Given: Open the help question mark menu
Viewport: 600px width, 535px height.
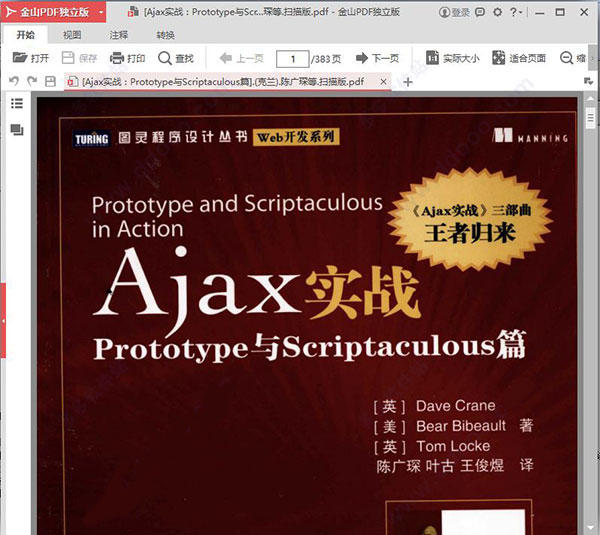Looking at the screenshot, I should (x=516, y=12).
